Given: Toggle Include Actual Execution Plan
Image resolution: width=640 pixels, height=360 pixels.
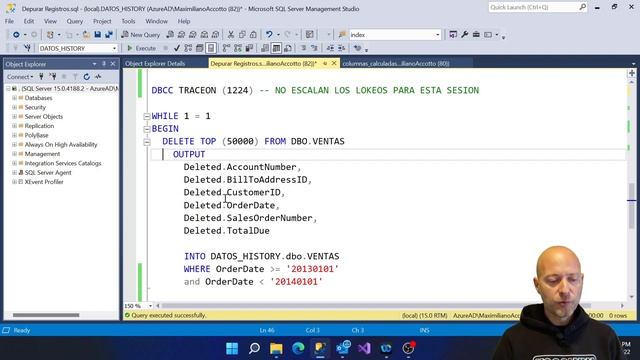Looking at the screenshot, I should coord(227,48).
